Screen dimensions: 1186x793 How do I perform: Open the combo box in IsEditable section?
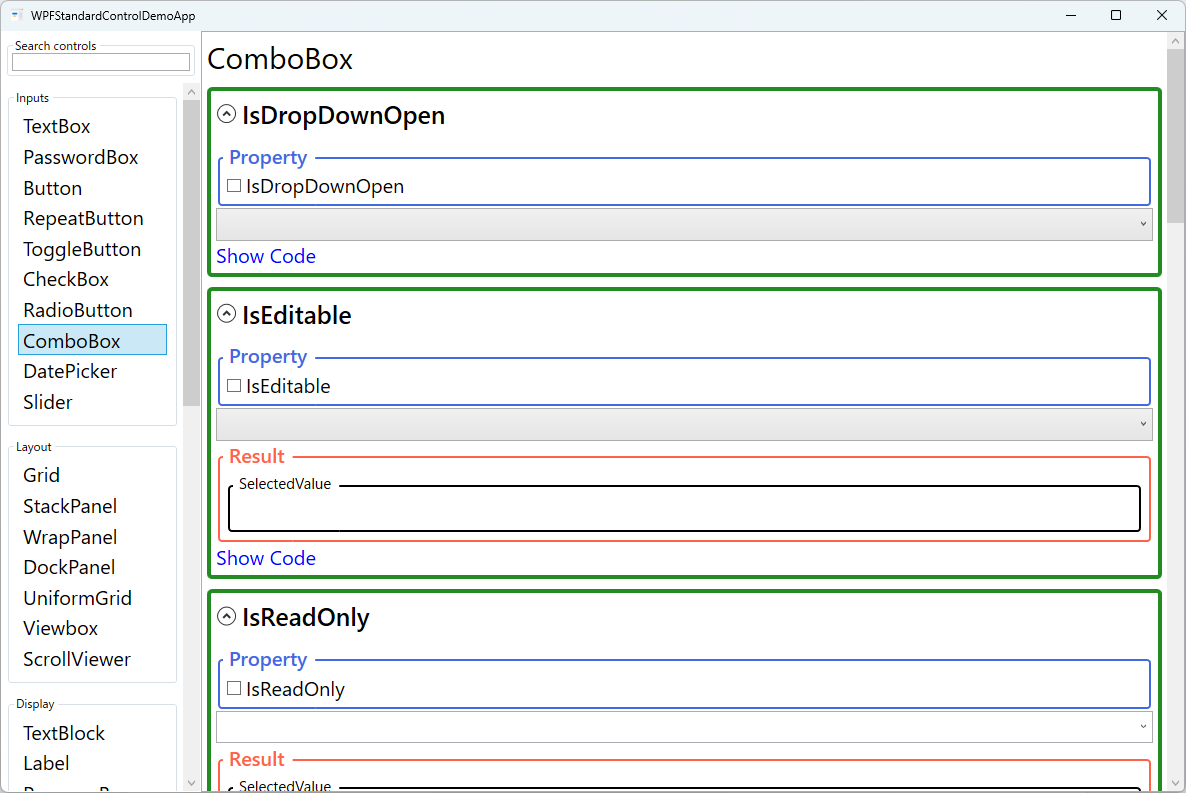684,424
